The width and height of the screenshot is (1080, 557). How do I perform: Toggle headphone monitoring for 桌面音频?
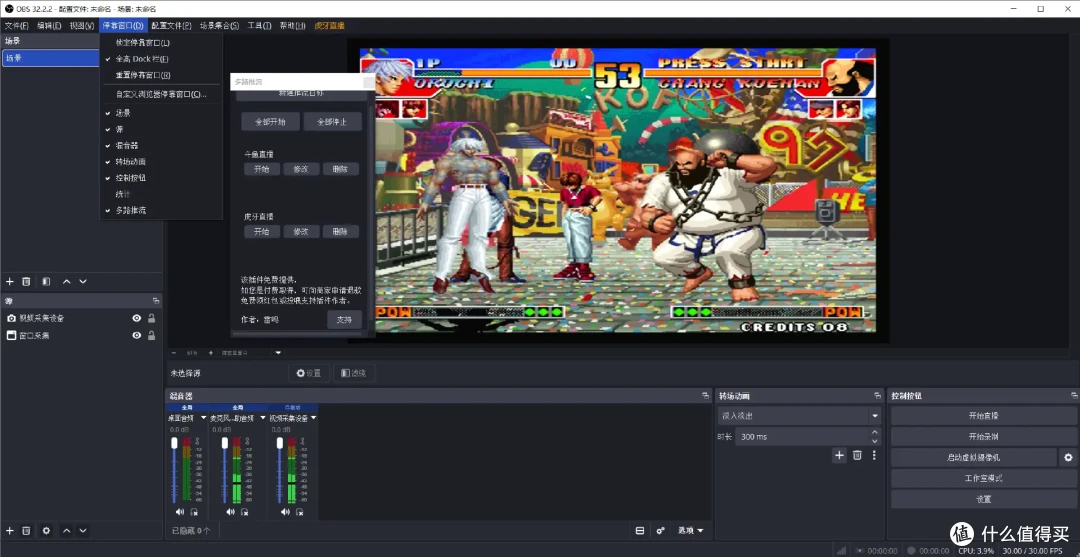pyautogui.click(x=194, y=512)
